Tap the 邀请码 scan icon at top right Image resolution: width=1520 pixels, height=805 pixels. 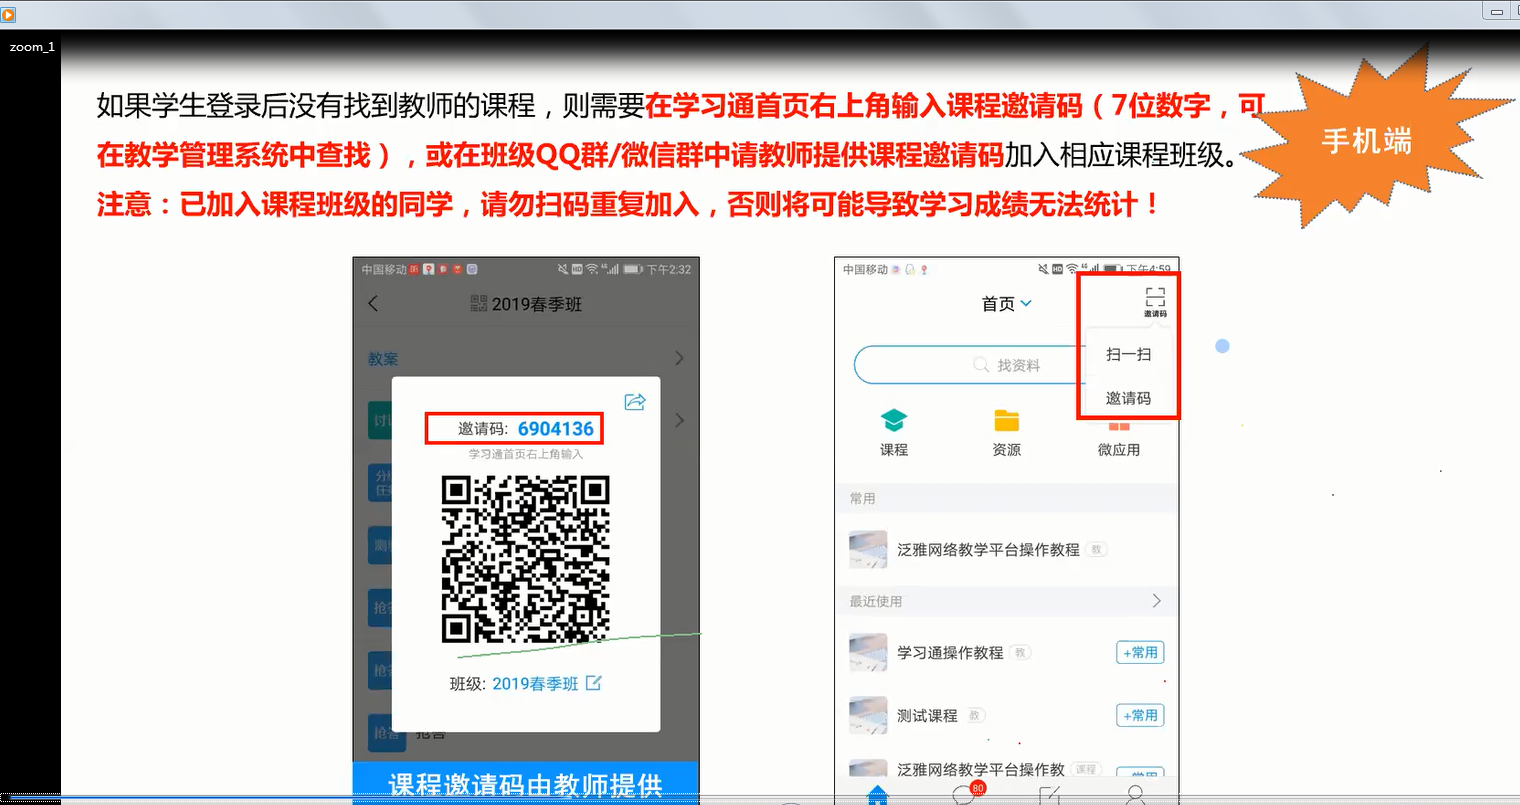pos(1155,300)
